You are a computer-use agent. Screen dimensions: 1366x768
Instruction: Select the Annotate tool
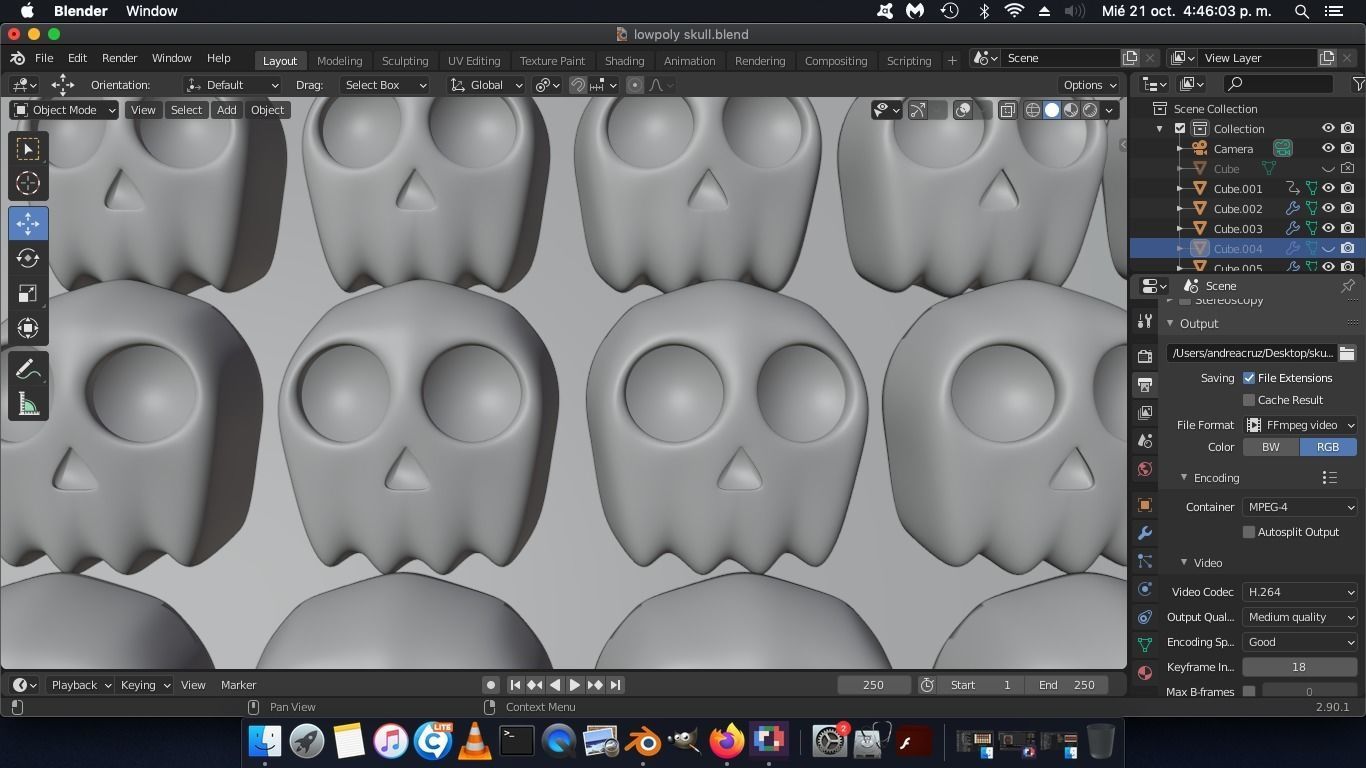point(28,369)
